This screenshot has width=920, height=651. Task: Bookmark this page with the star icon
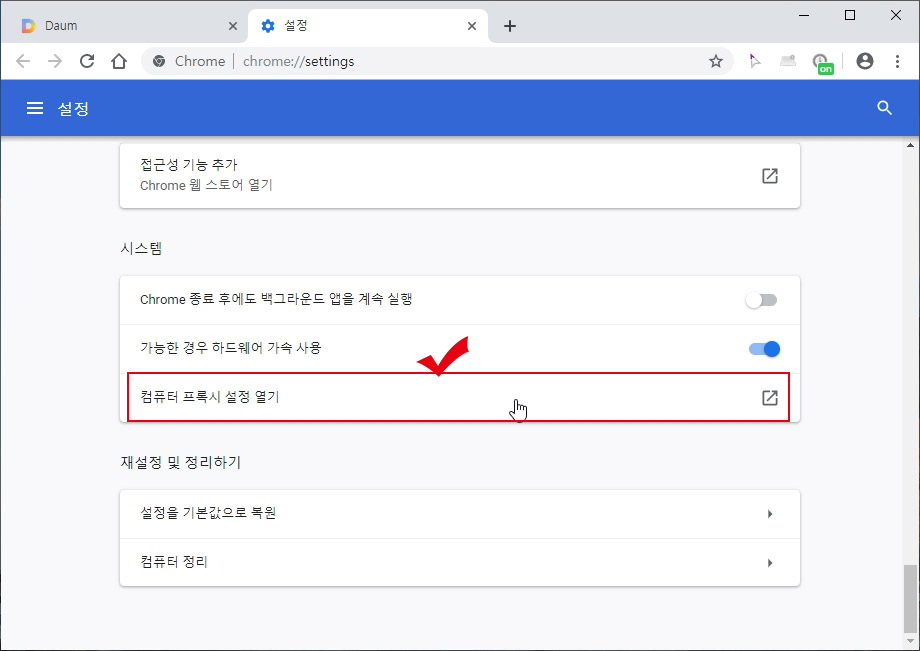click(715, 61)
